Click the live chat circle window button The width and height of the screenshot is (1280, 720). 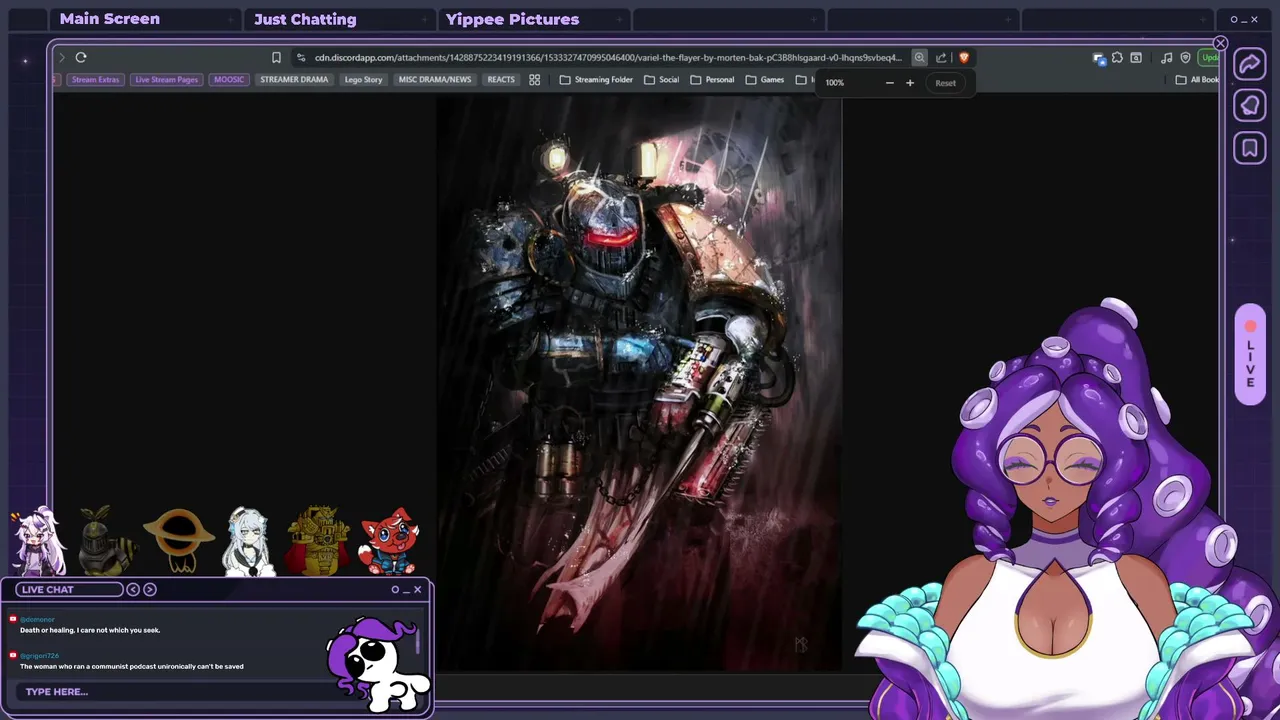395,589
